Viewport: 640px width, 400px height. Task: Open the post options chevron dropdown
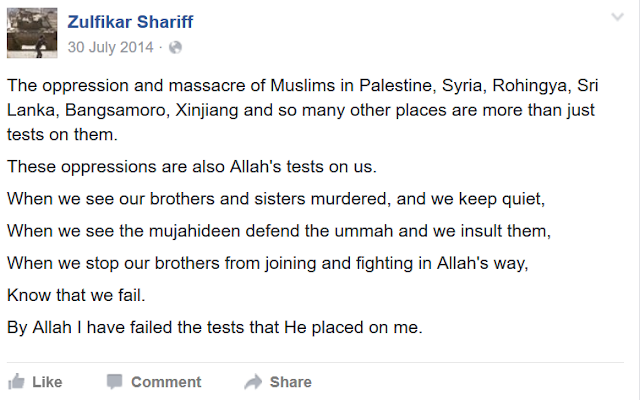pos(617,17)
